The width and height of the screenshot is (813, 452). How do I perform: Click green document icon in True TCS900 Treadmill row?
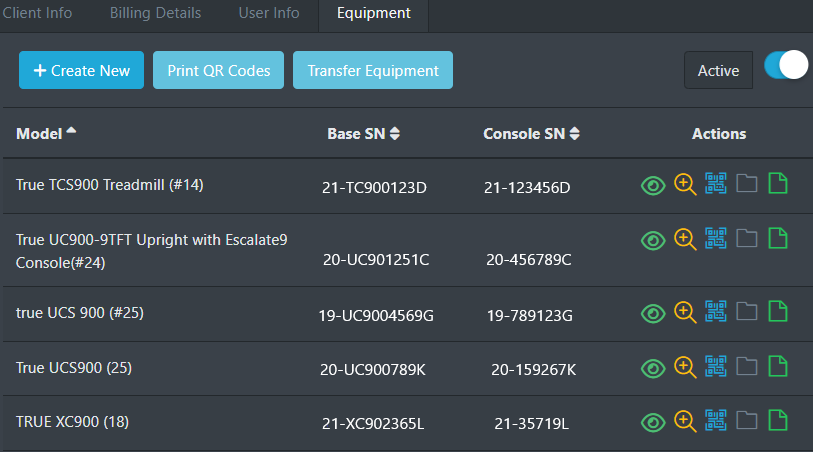tap(777, 184)
